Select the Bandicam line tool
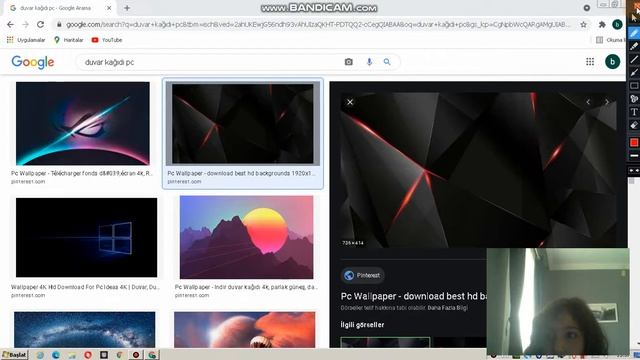Screen dimensions: 640x360 pyautogui.click(x=634, y=59)
